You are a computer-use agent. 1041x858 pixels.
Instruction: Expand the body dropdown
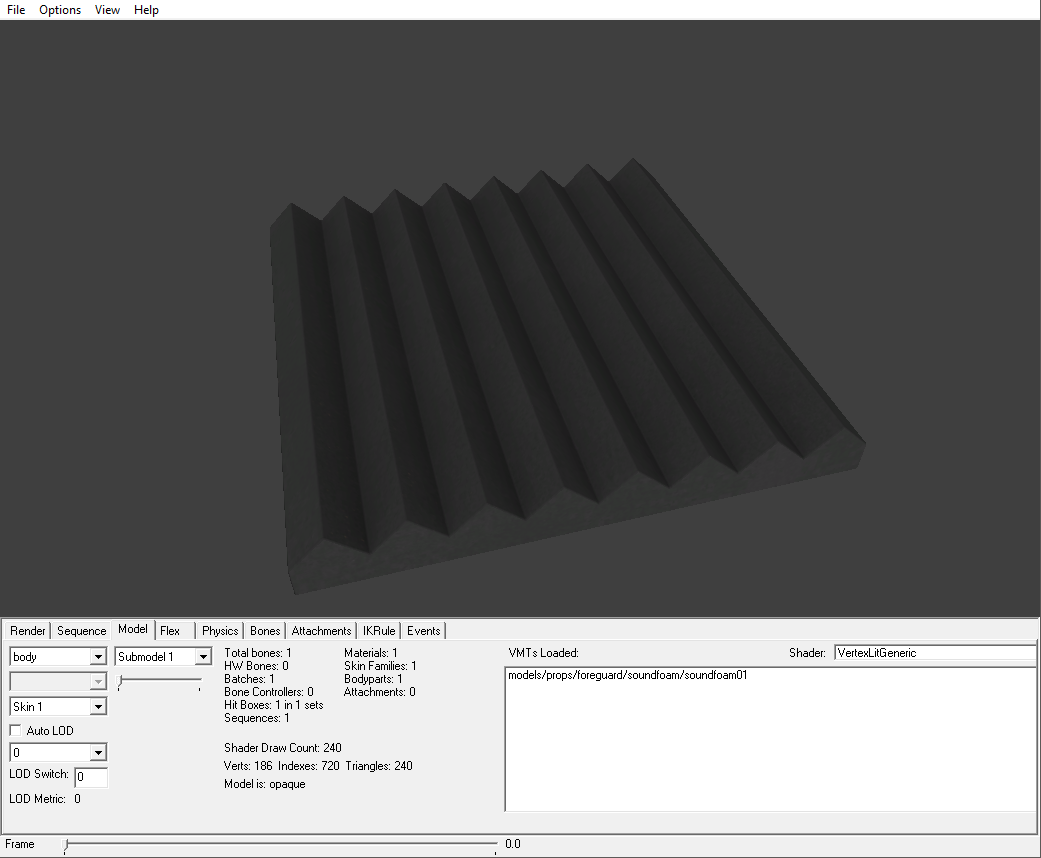(x=98, y=657)
